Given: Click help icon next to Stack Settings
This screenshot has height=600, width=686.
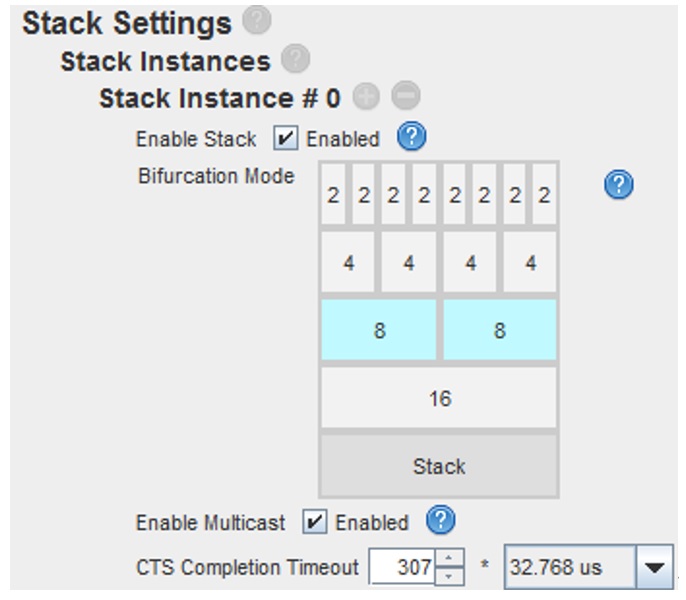Looking at the screenshot, I should click(257, 20).
